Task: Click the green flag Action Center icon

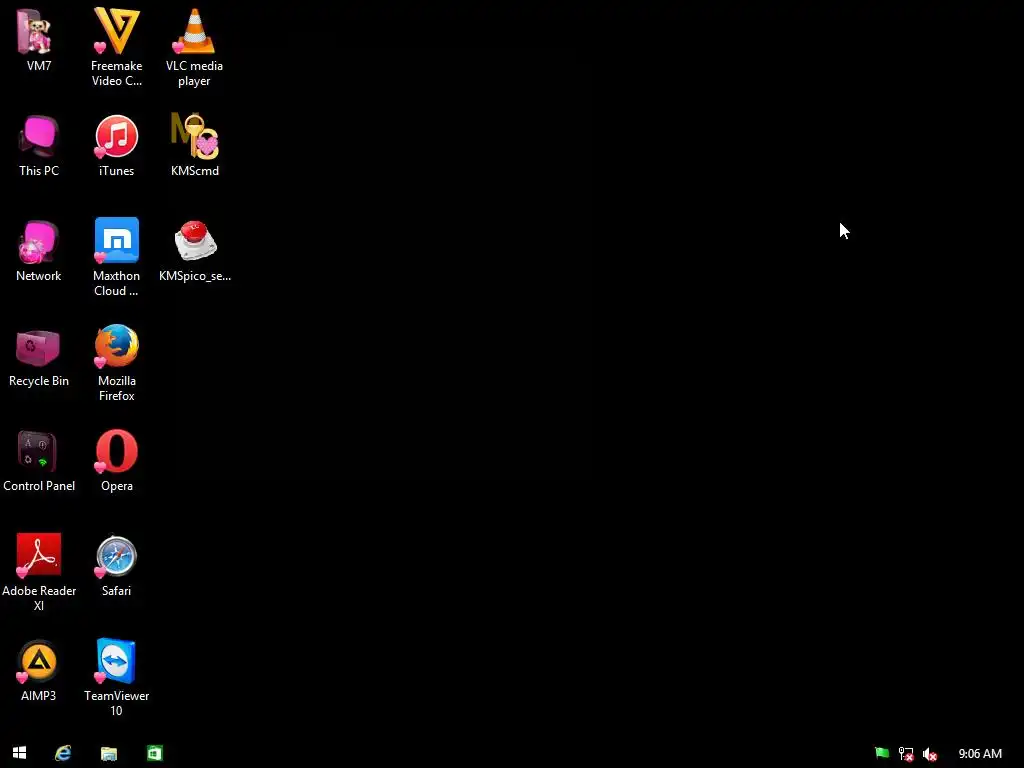Action: (882, 754)
